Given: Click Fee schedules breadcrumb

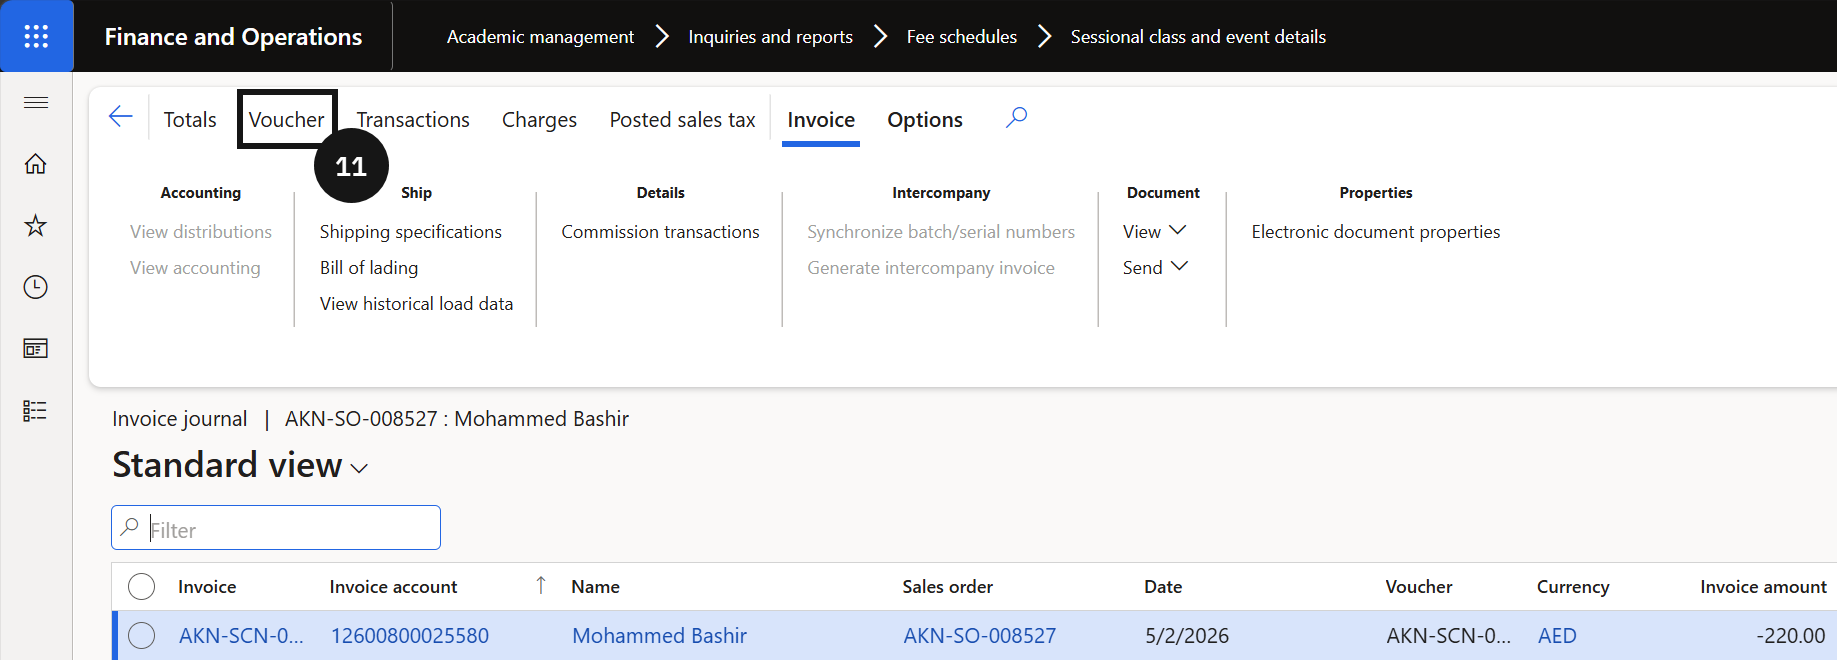Looking at the screenshot, I should [x=962, y=37].
